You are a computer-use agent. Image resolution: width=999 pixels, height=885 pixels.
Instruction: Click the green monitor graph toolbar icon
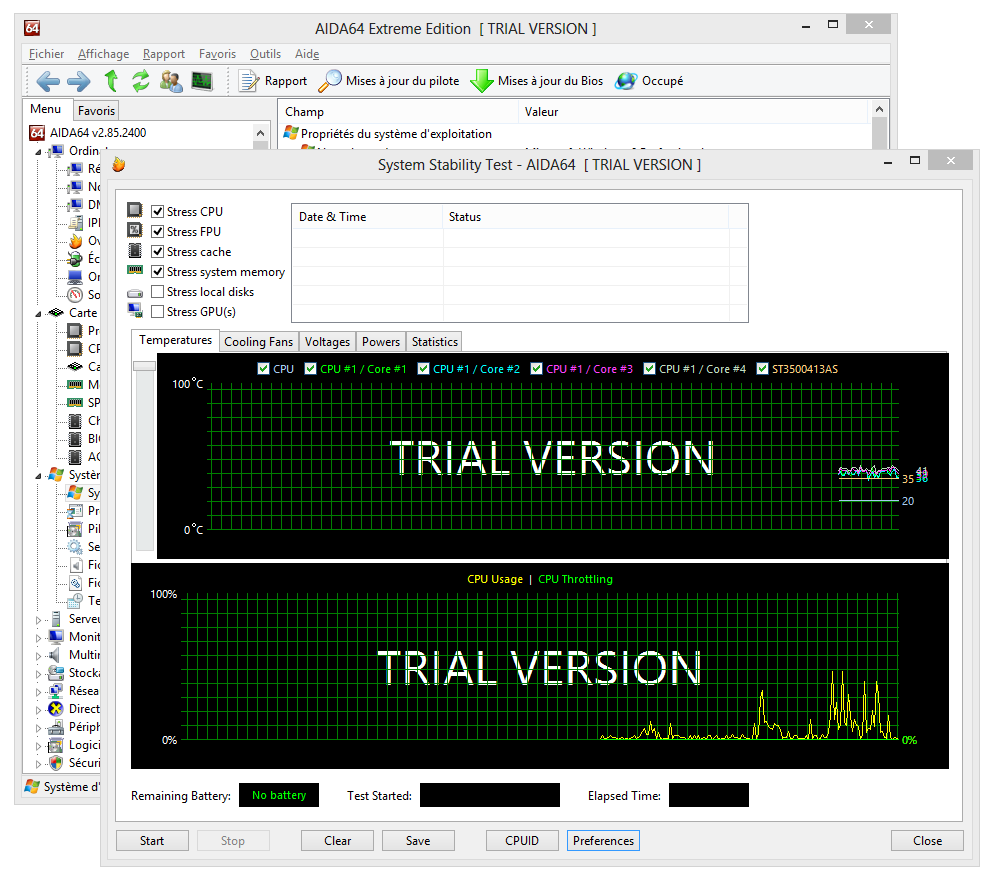202,81
